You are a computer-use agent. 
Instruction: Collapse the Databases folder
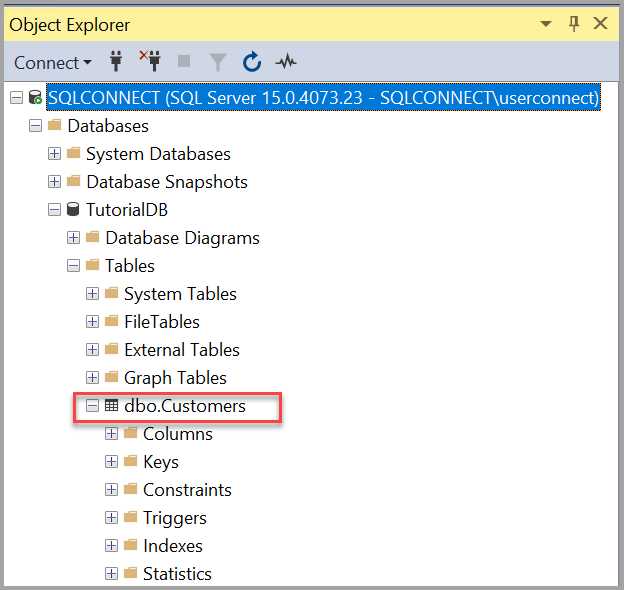tap(35, 126)
